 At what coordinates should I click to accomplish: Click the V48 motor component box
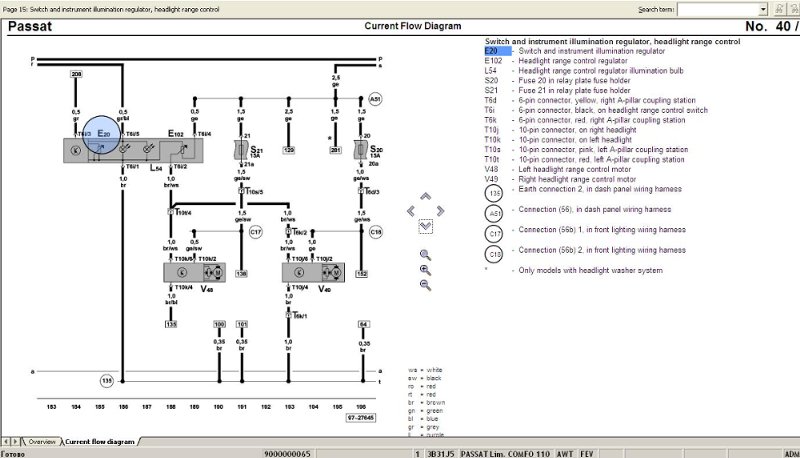coord(194,273)
